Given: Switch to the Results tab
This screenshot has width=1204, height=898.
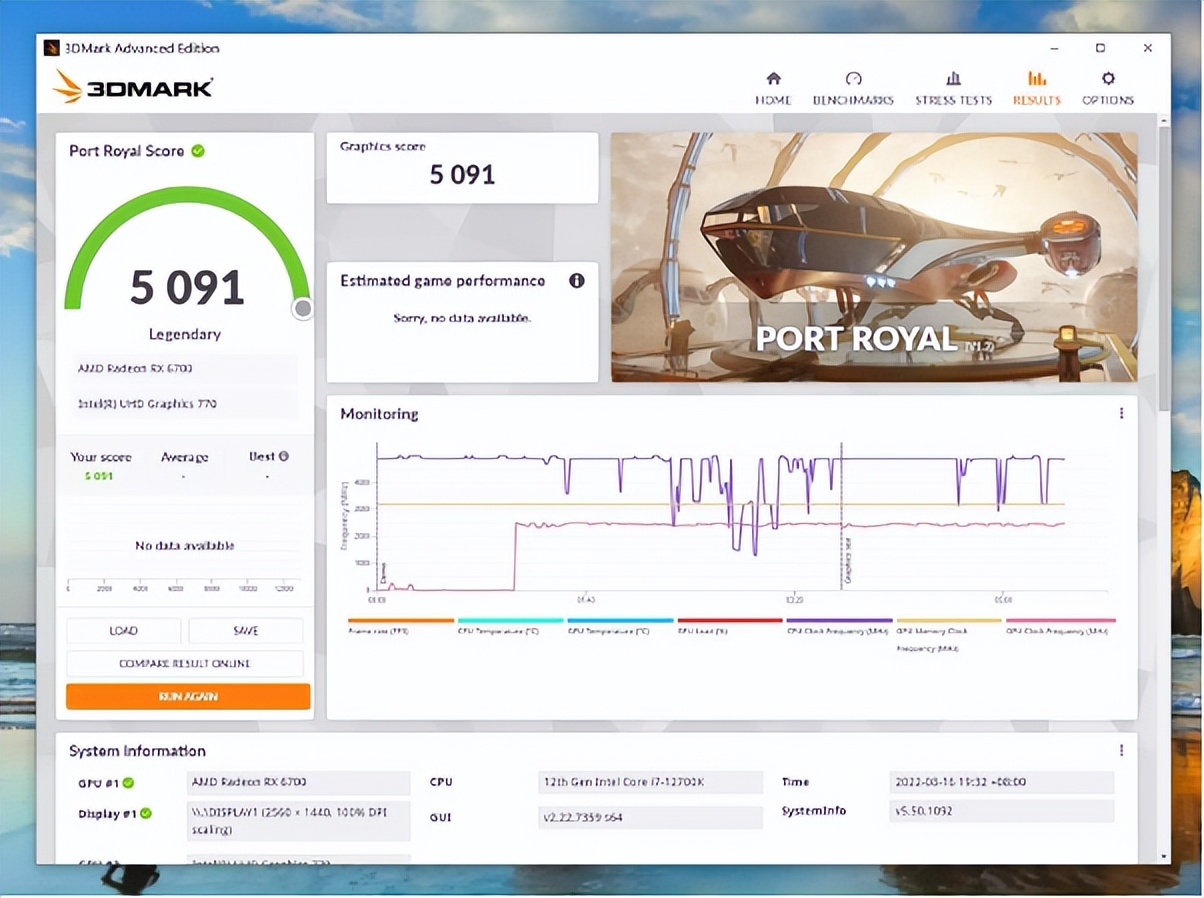Looking at the screenshot, I should click(x=1036, y=87).
